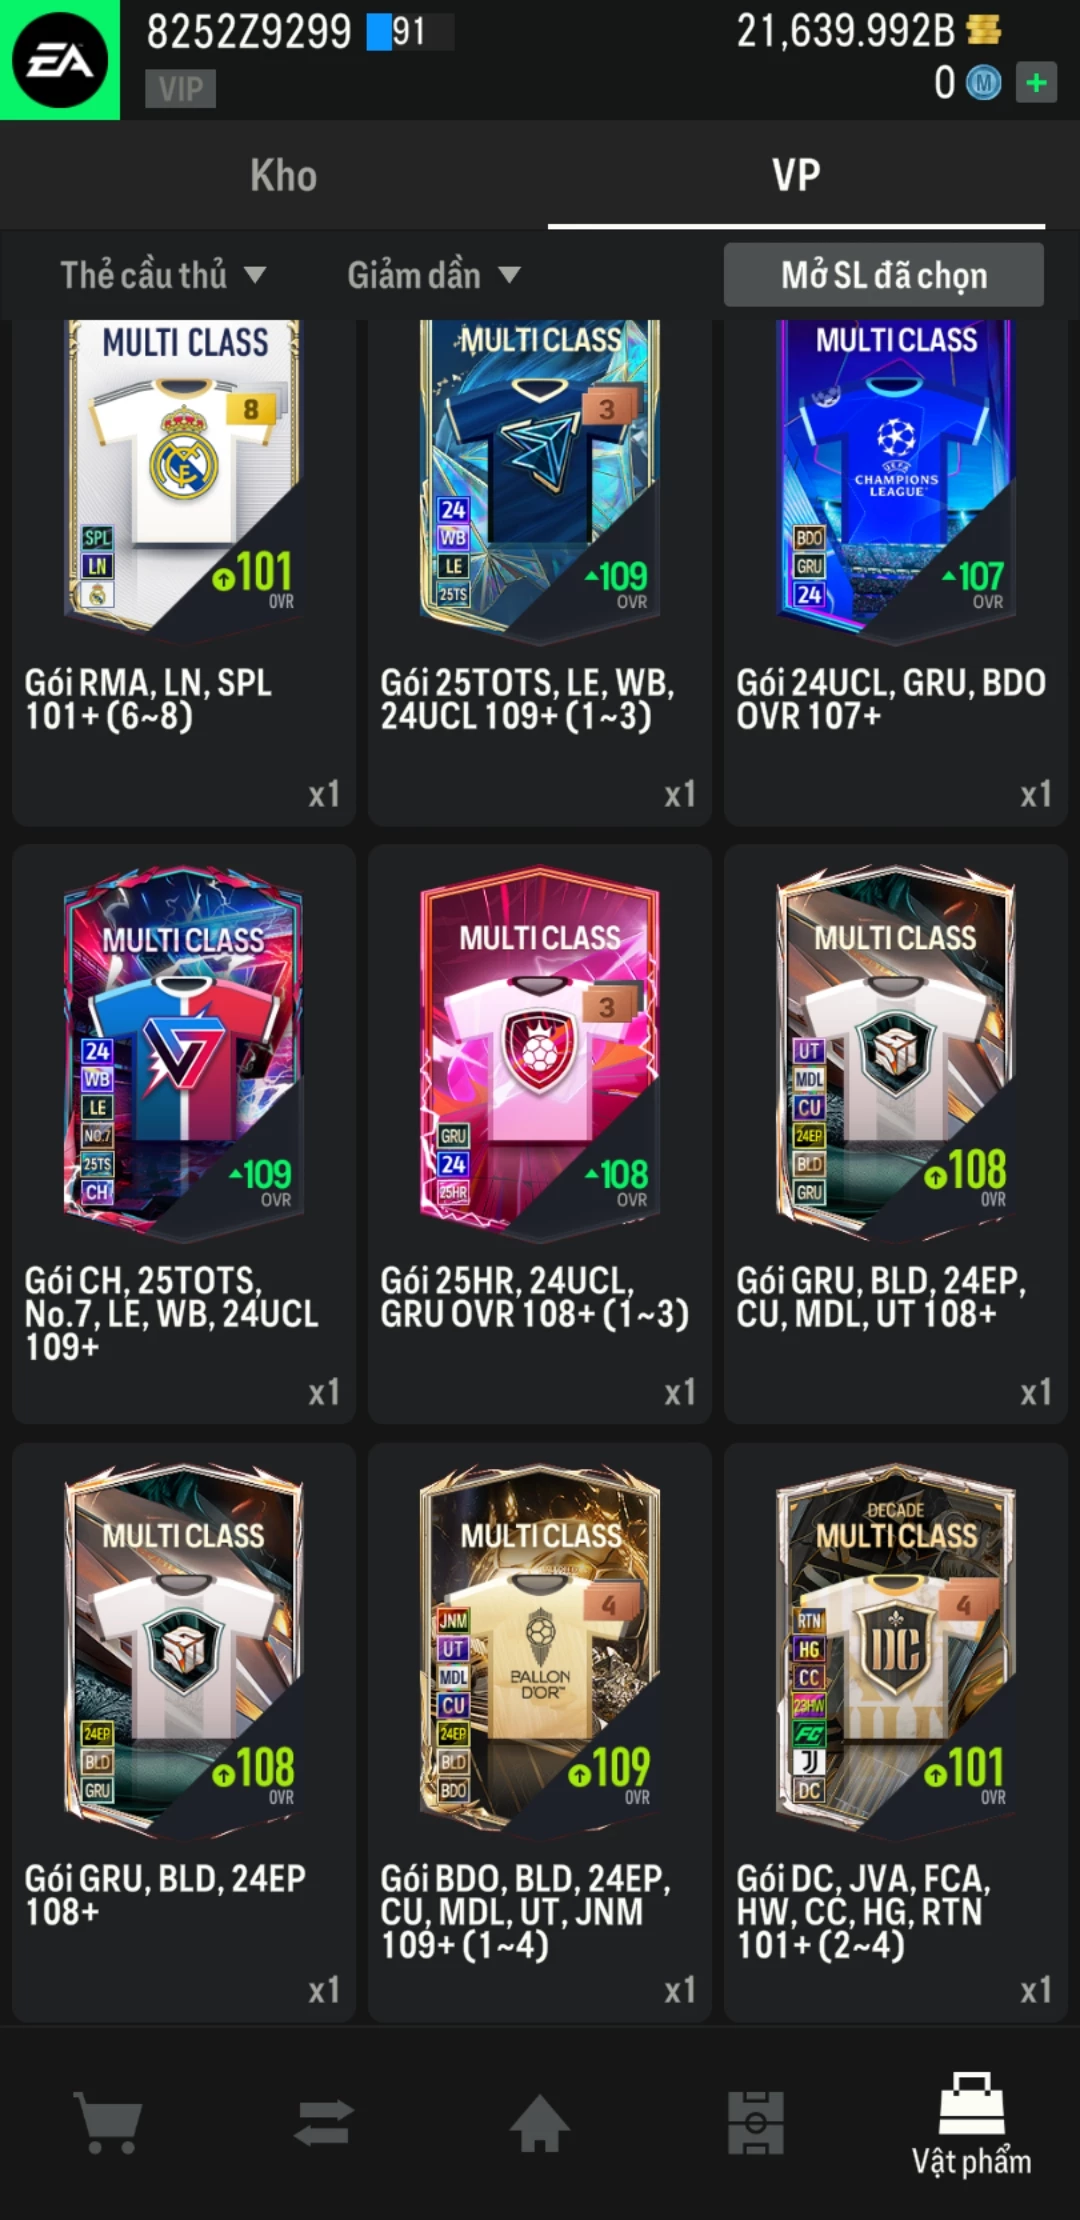Tap the VIP badge under the account ID

[180, 89]
